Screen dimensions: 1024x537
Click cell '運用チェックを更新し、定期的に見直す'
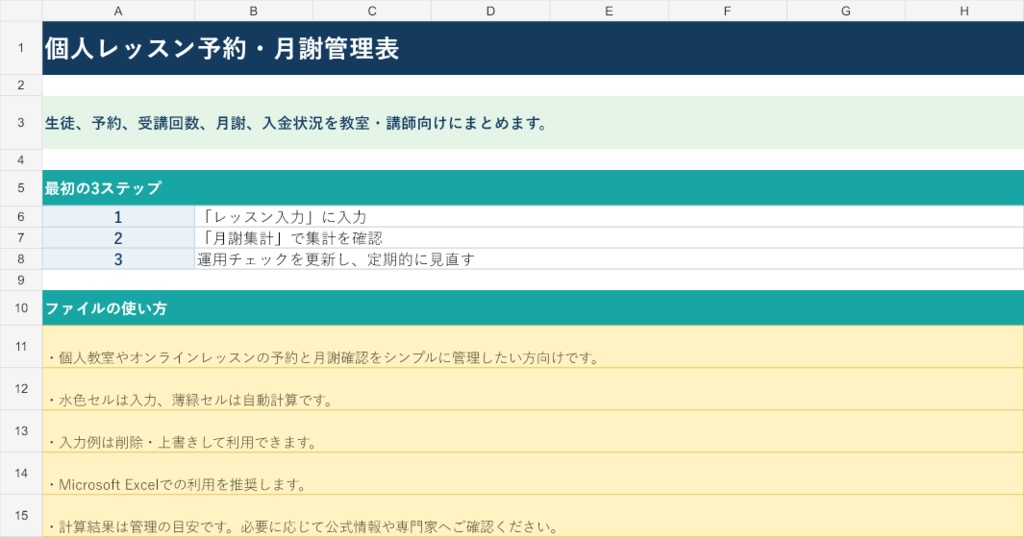point(609,259)
